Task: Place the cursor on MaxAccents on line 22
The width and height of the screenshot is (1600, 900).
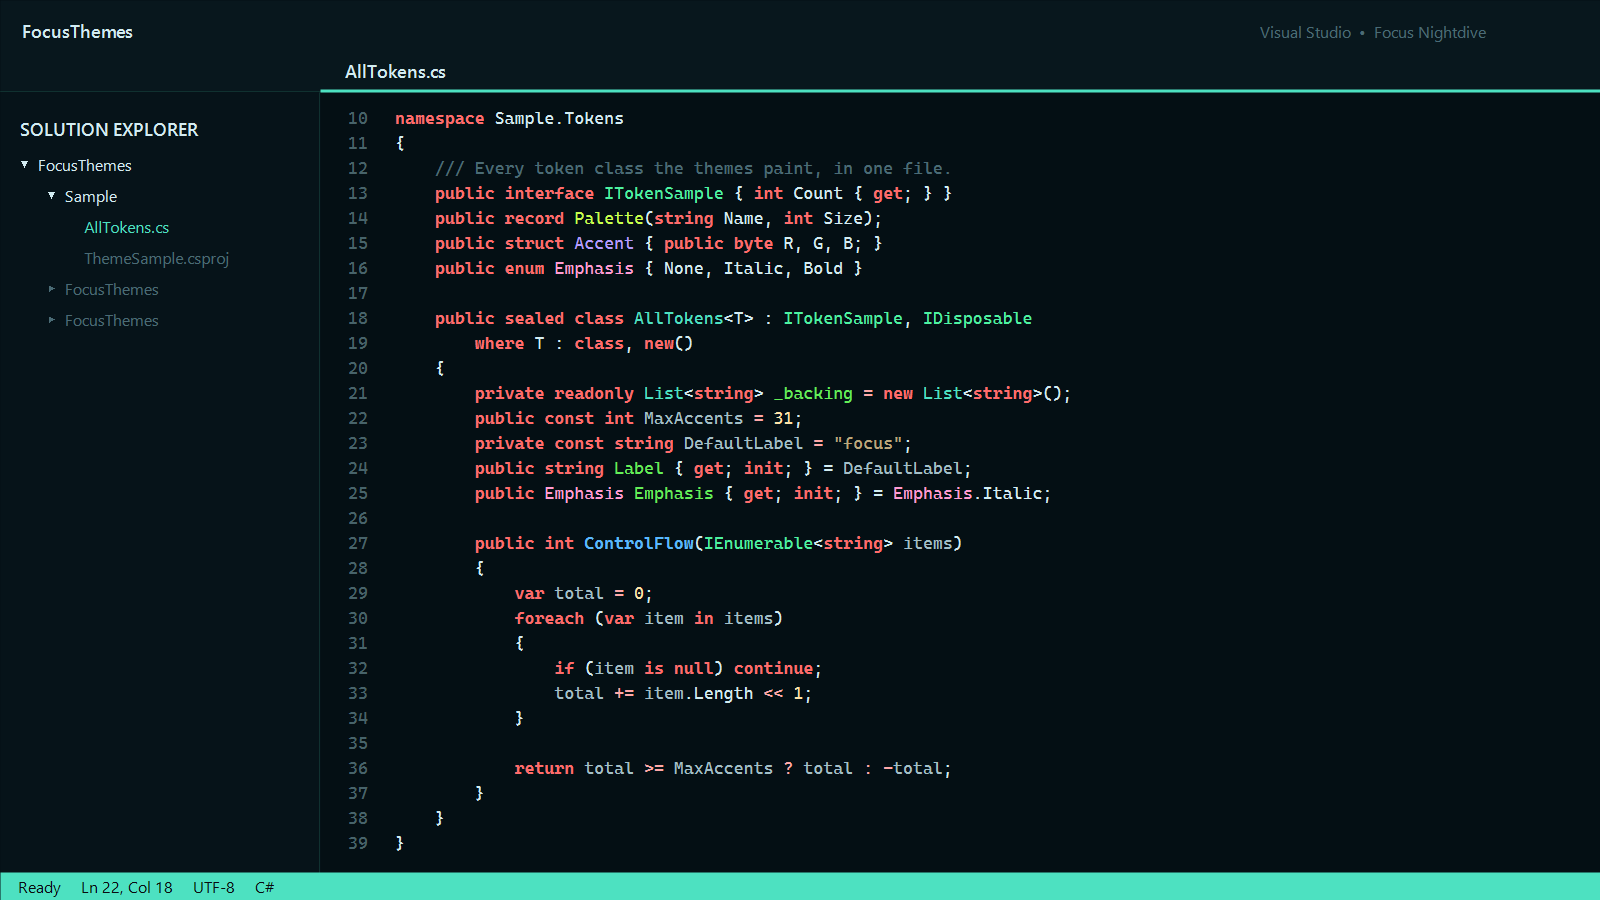Action: tap(694, 418)
